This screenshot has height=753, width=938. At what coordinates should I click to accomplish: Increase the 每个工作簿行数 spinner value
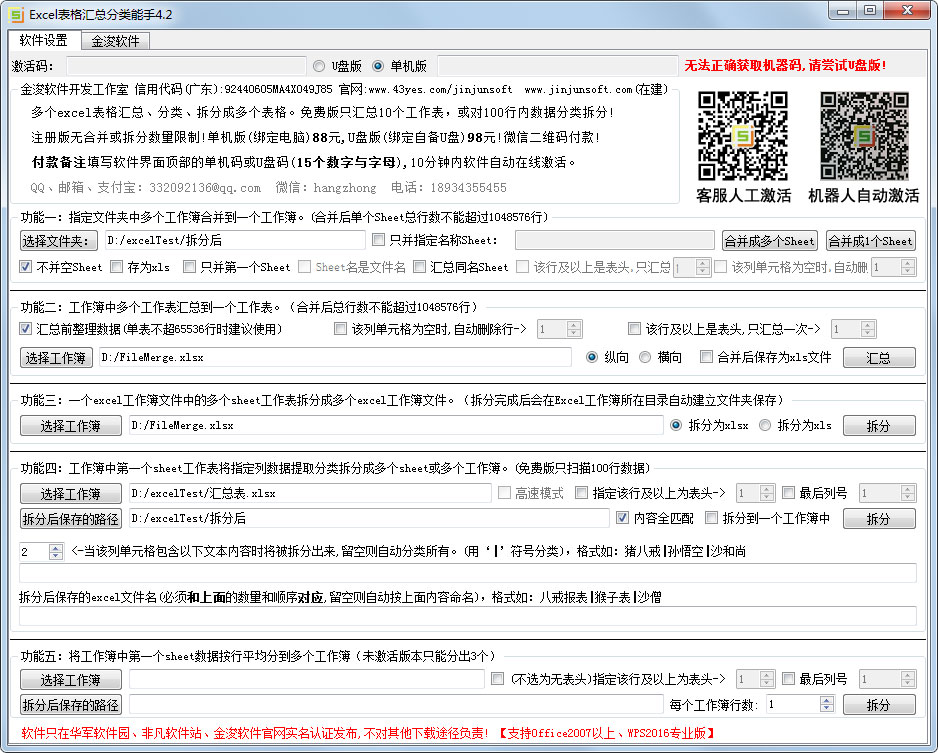coord(826,700)
